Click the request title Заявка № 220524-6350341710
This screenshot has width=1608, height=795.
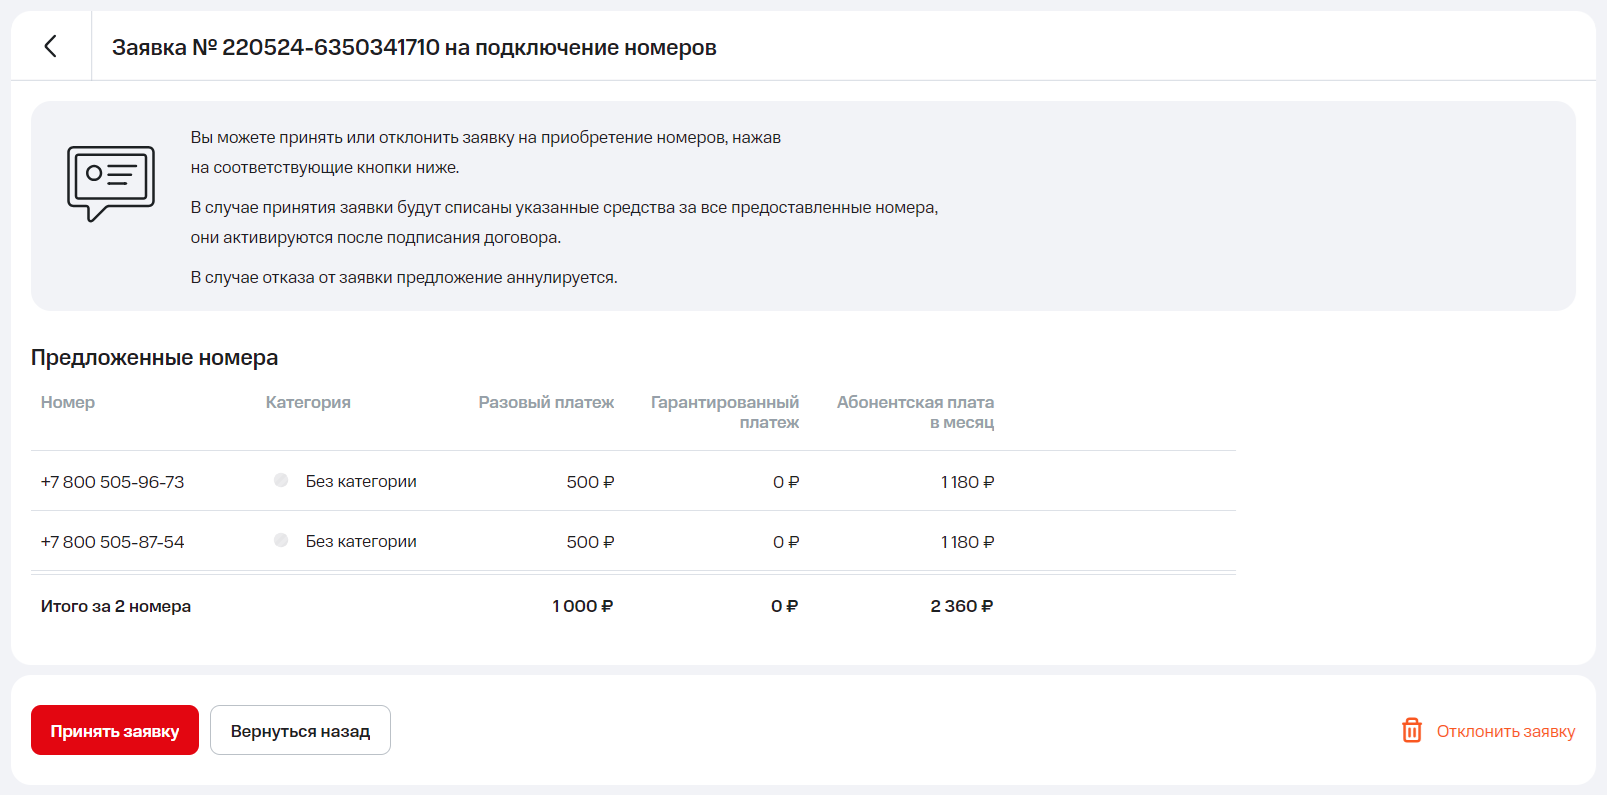[x=414, y=48]
